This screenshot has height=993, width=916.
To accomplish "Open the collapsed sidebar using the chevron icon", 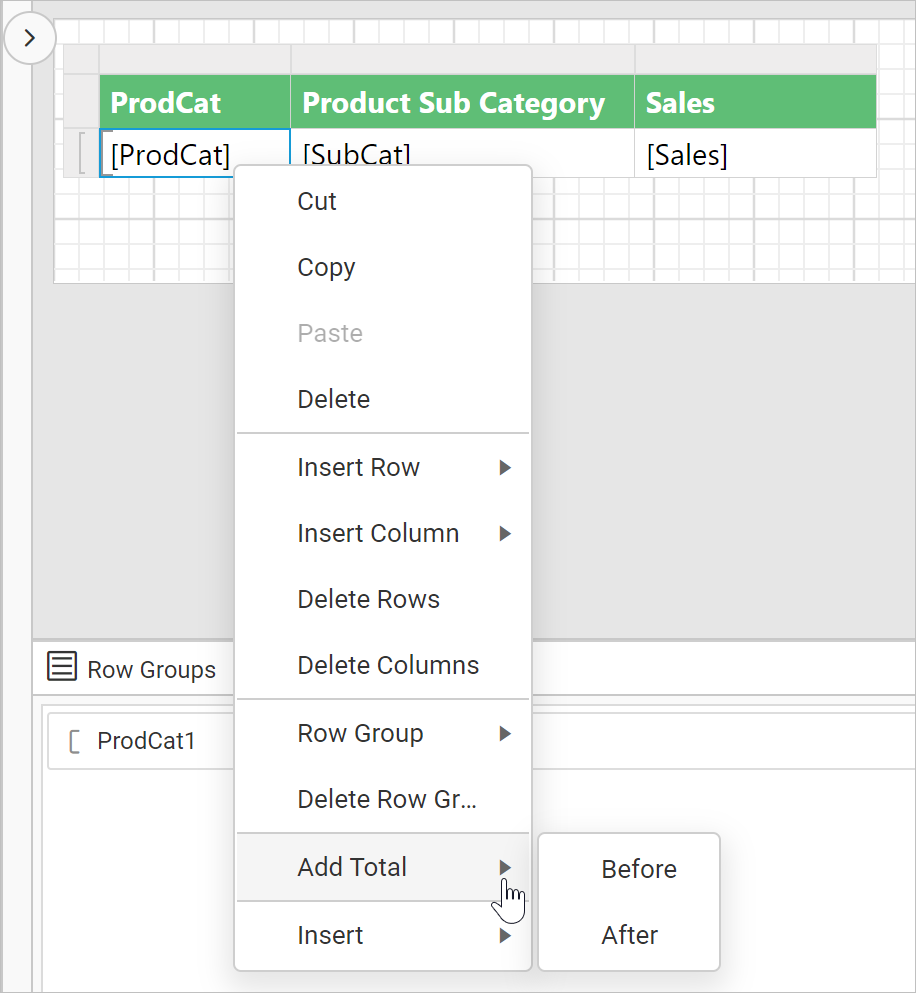I will (x=29, y=37).
